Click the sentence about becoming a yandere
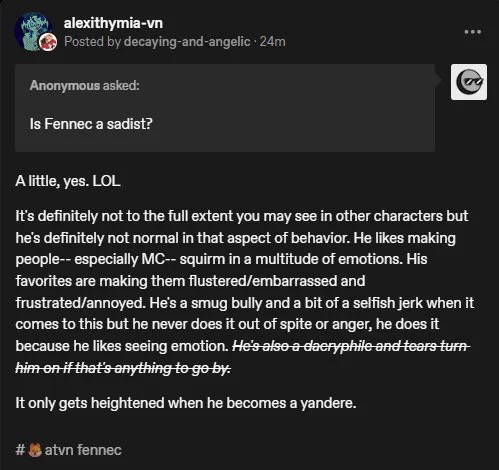This screenshot has width=499, height=470. (x=186, y=403)
